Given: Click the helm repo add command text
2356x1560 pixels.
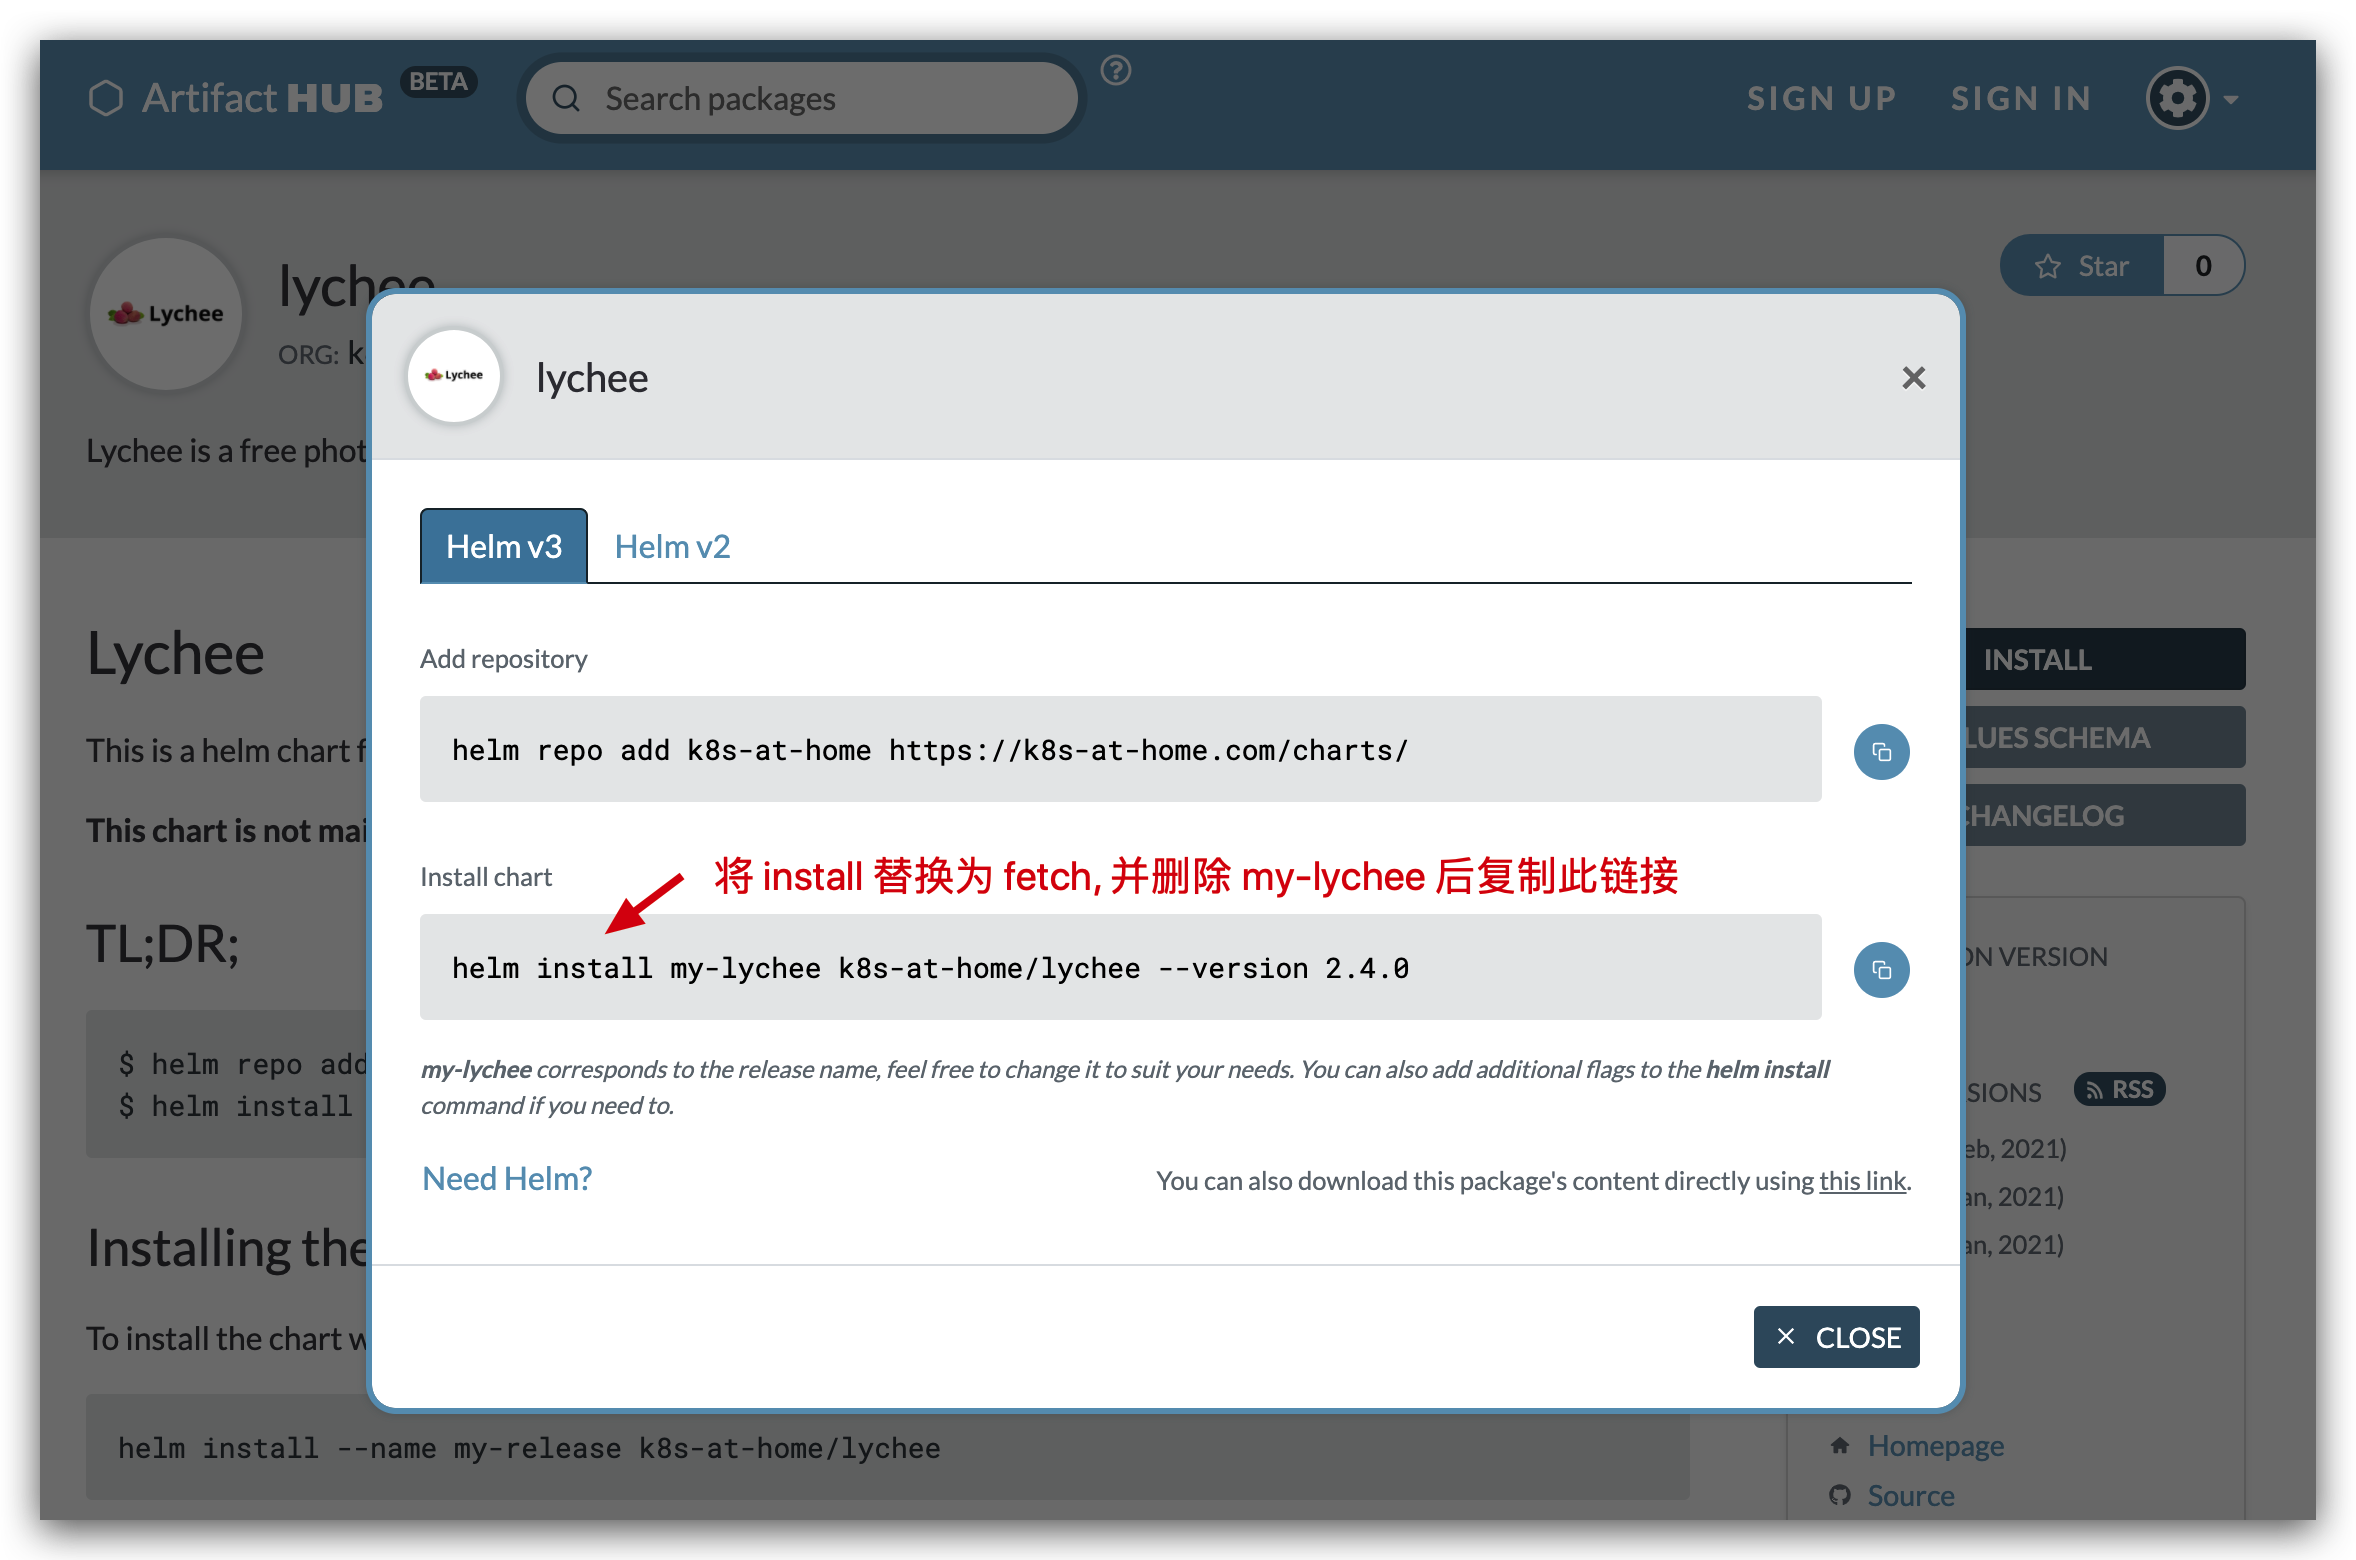Looking at the screenshot, I should tap(929, 750).
